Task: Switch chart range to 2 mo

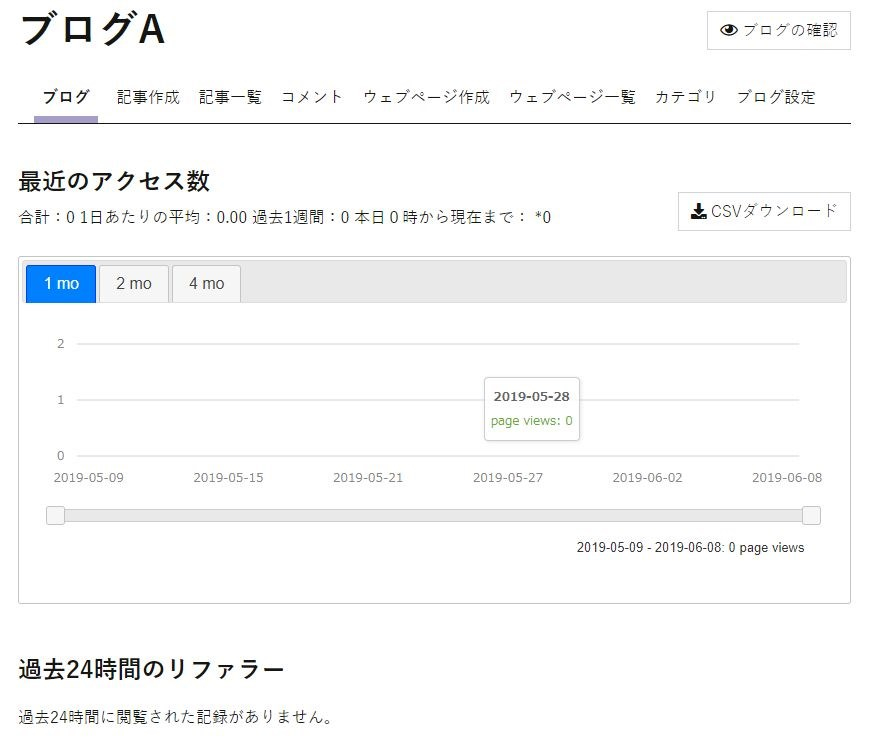Action: pos(134,283)
